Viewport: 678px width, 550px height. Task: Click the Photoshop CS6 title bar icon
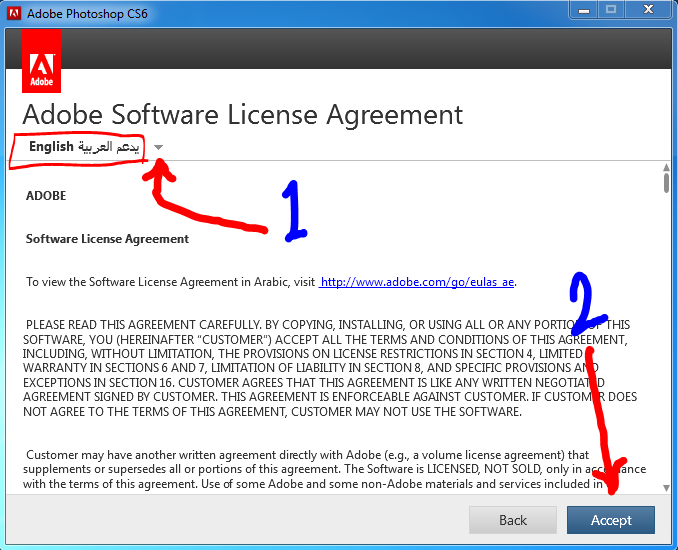coord(14,13)
